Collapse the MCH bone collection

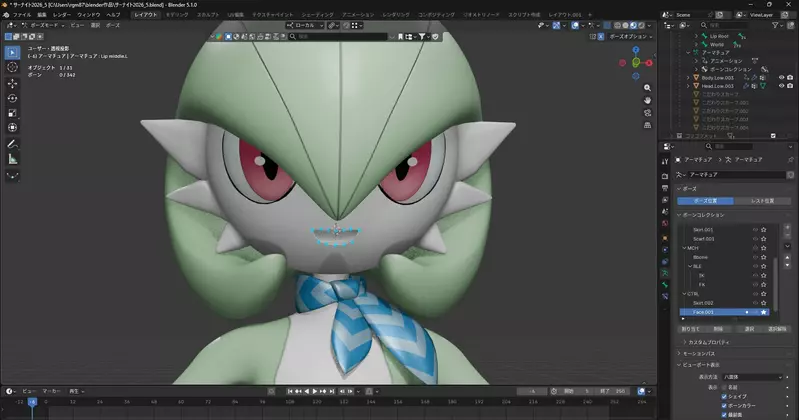click(684, 248)
